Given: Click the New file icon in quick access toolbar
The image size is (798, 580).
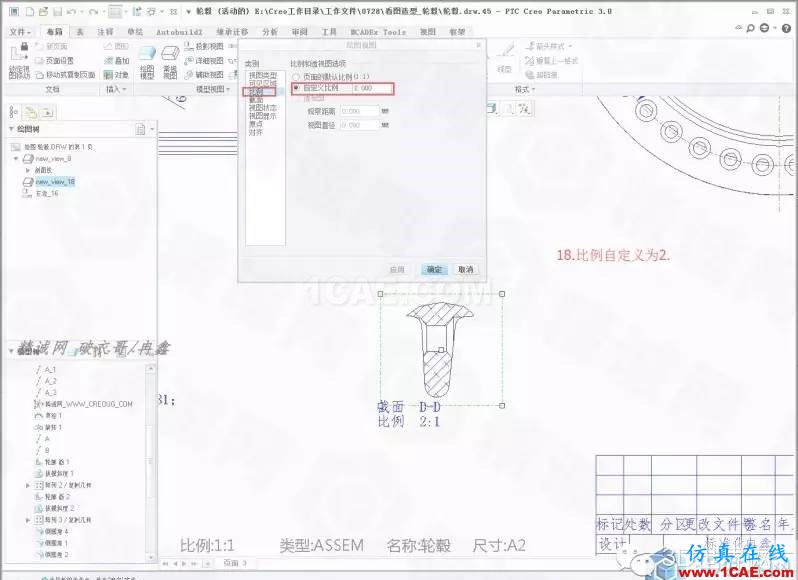Looking at the screenshot, I should pos(30,11).
